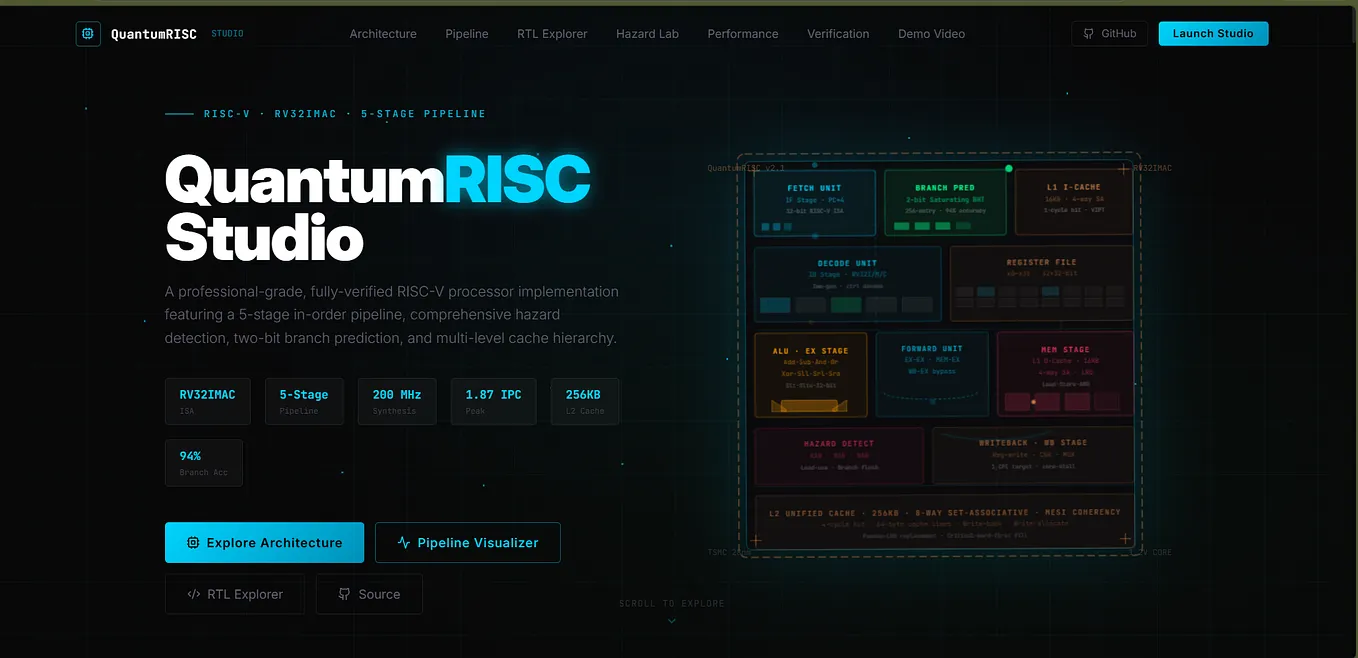Open the Pipeline nav item

[x=467, y=34]
